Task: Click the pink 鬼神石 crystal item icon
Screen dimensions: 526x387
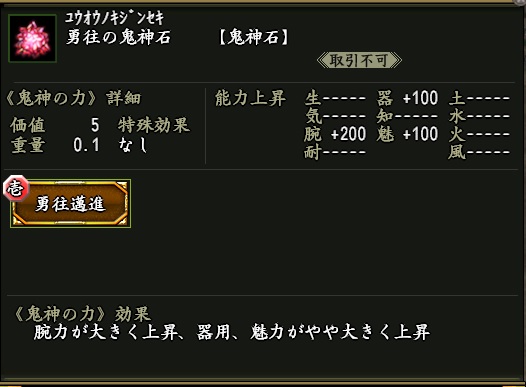Action: 32,38
